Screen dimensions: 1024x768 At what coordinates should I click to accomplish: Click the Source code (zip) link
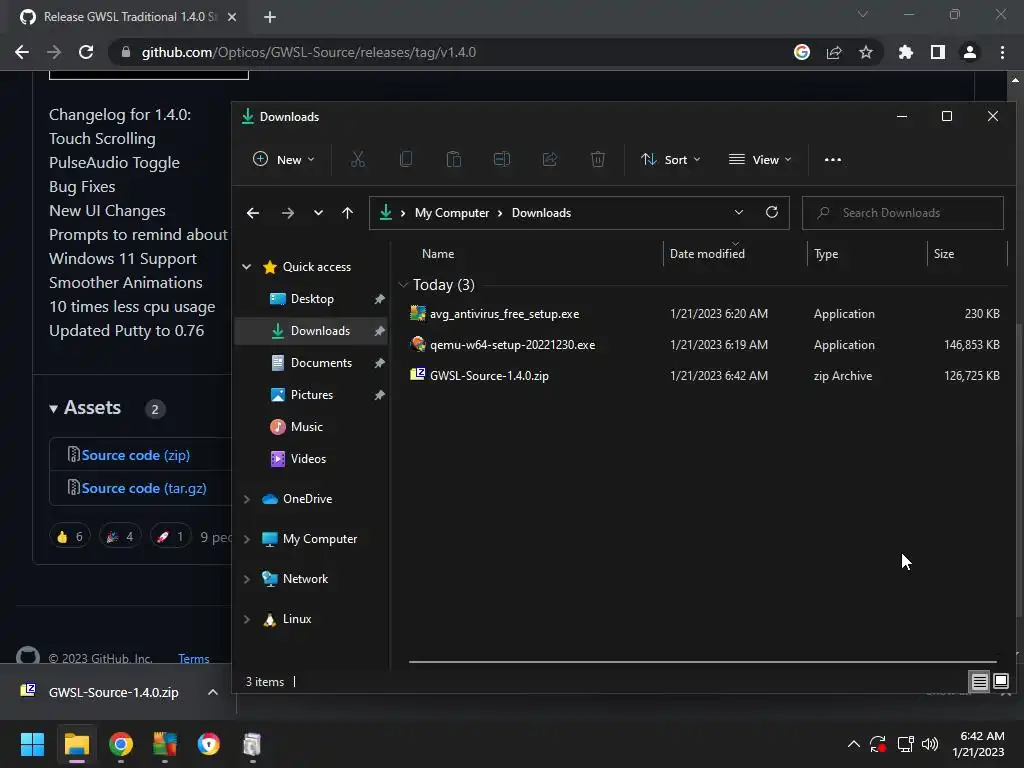(135, 455)
